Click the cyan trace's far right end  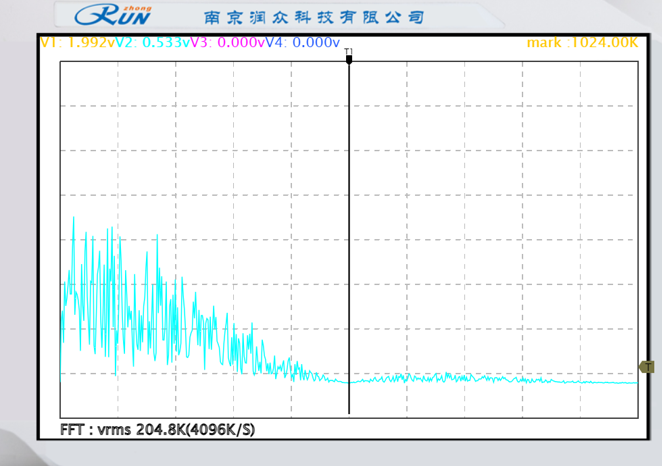tap(635, 382)
